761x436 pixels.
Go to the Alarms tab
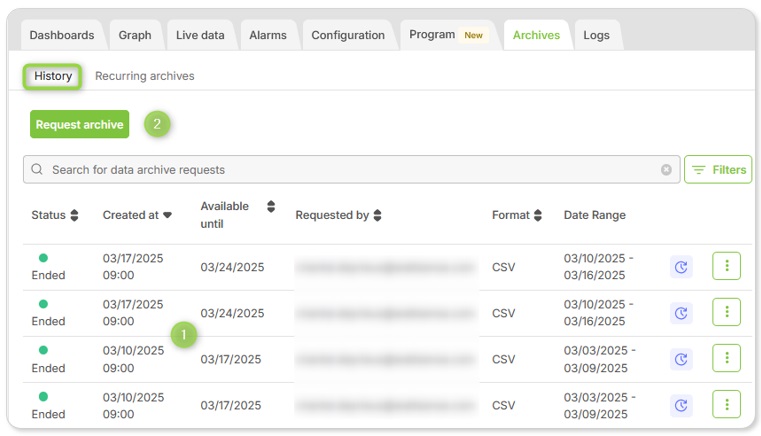tap(268, 35)
